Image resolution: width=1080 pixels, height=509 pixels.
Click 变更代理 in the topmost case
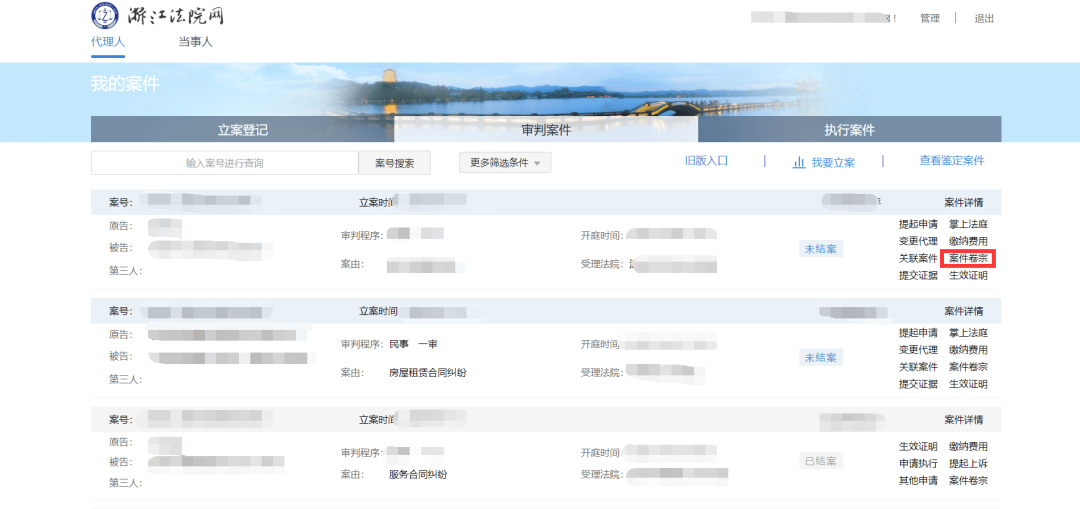click(918, 241)
